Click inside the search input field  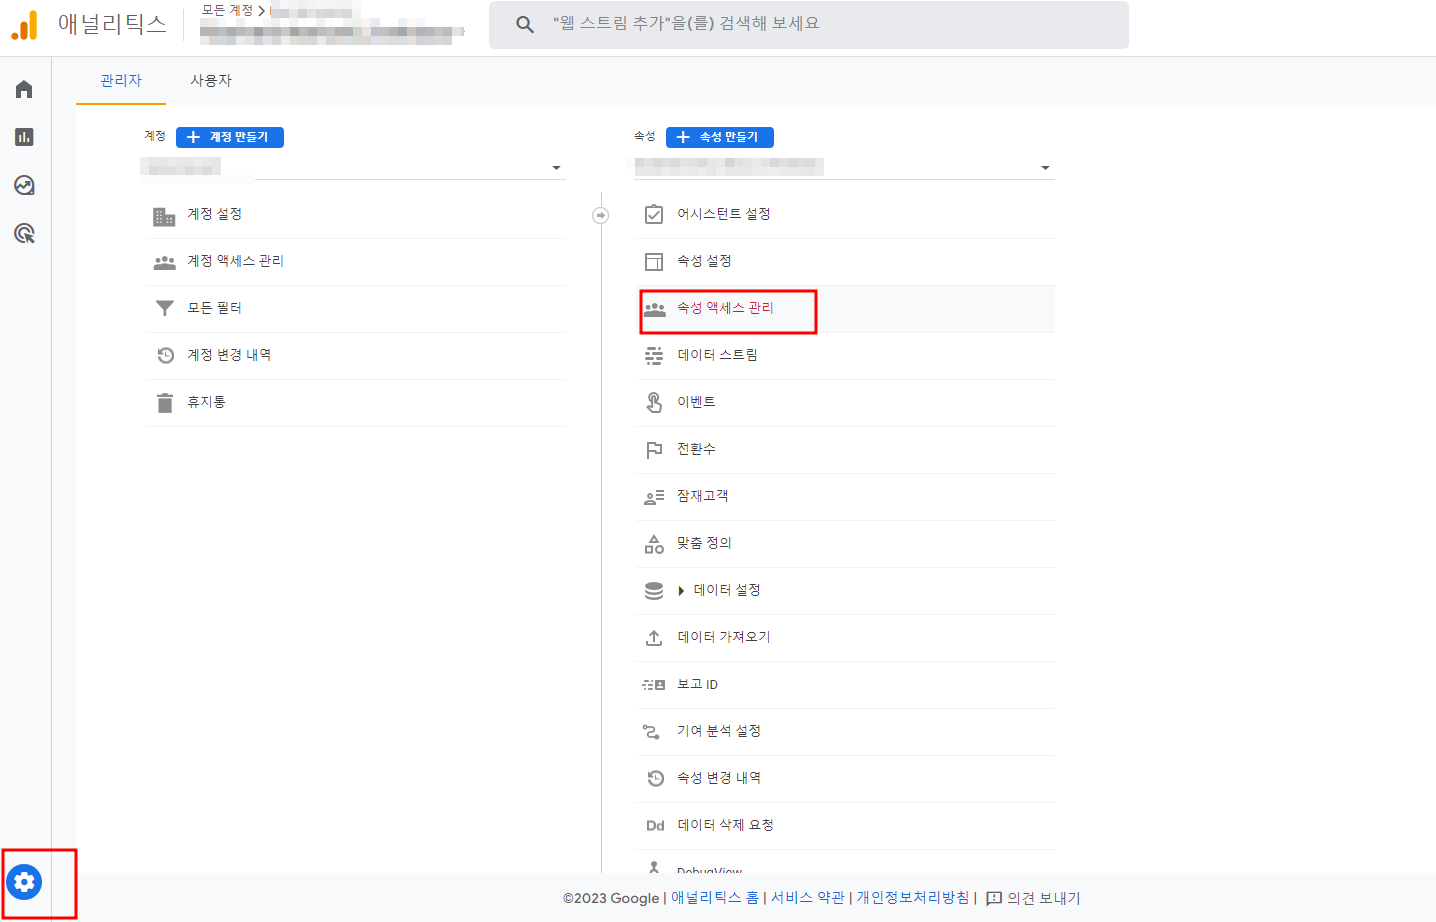coord(800,24)
